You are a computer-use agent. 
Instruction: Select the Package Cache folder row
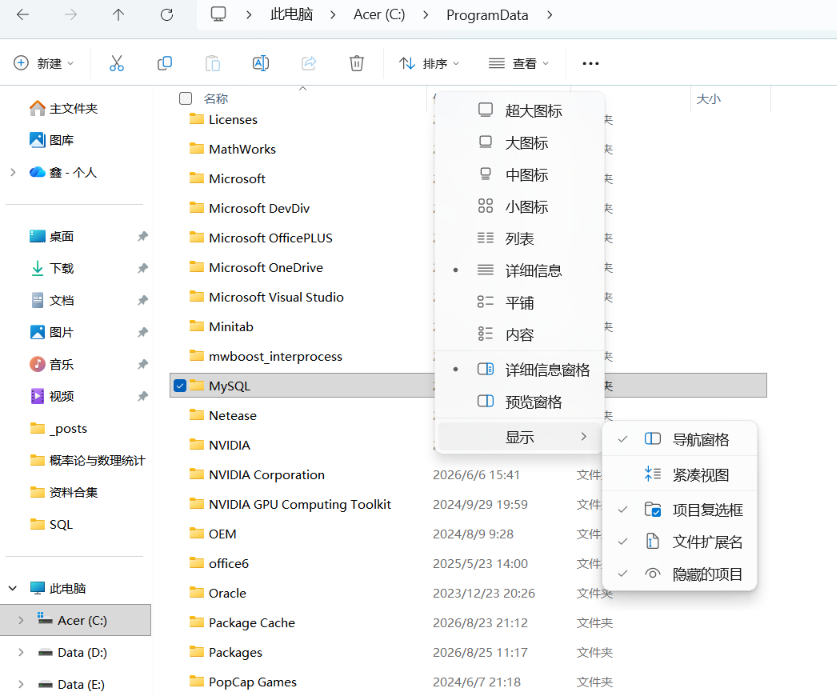(x=468, y=622)
